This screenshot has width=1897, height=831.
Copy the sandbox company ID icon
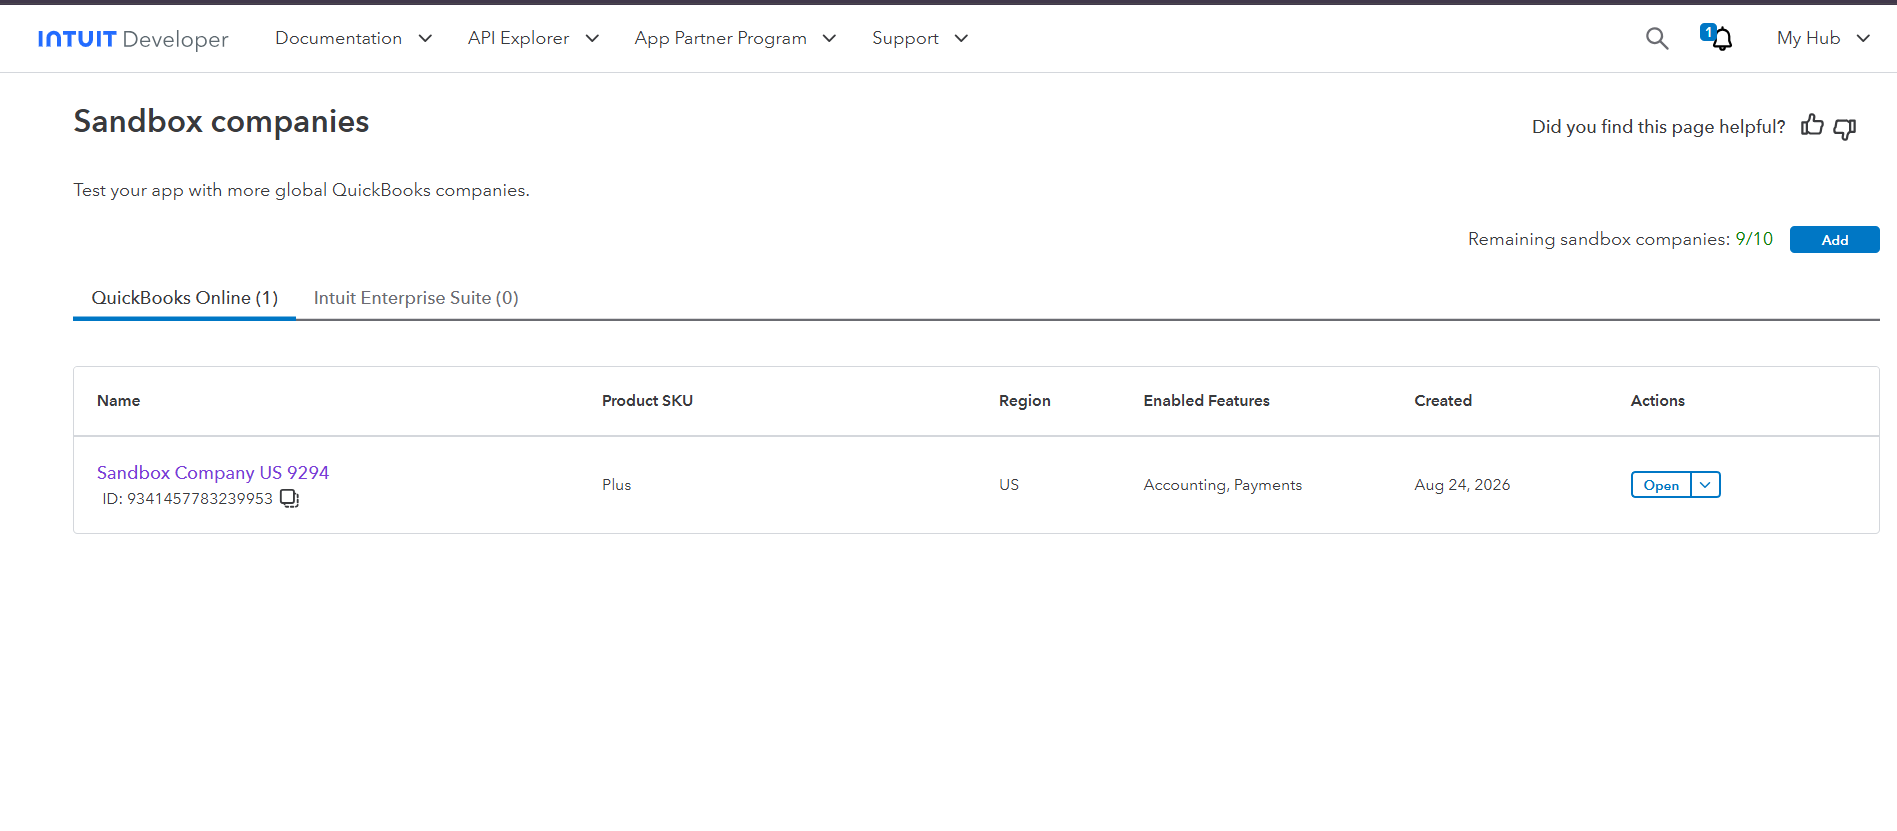click(289, 498)
